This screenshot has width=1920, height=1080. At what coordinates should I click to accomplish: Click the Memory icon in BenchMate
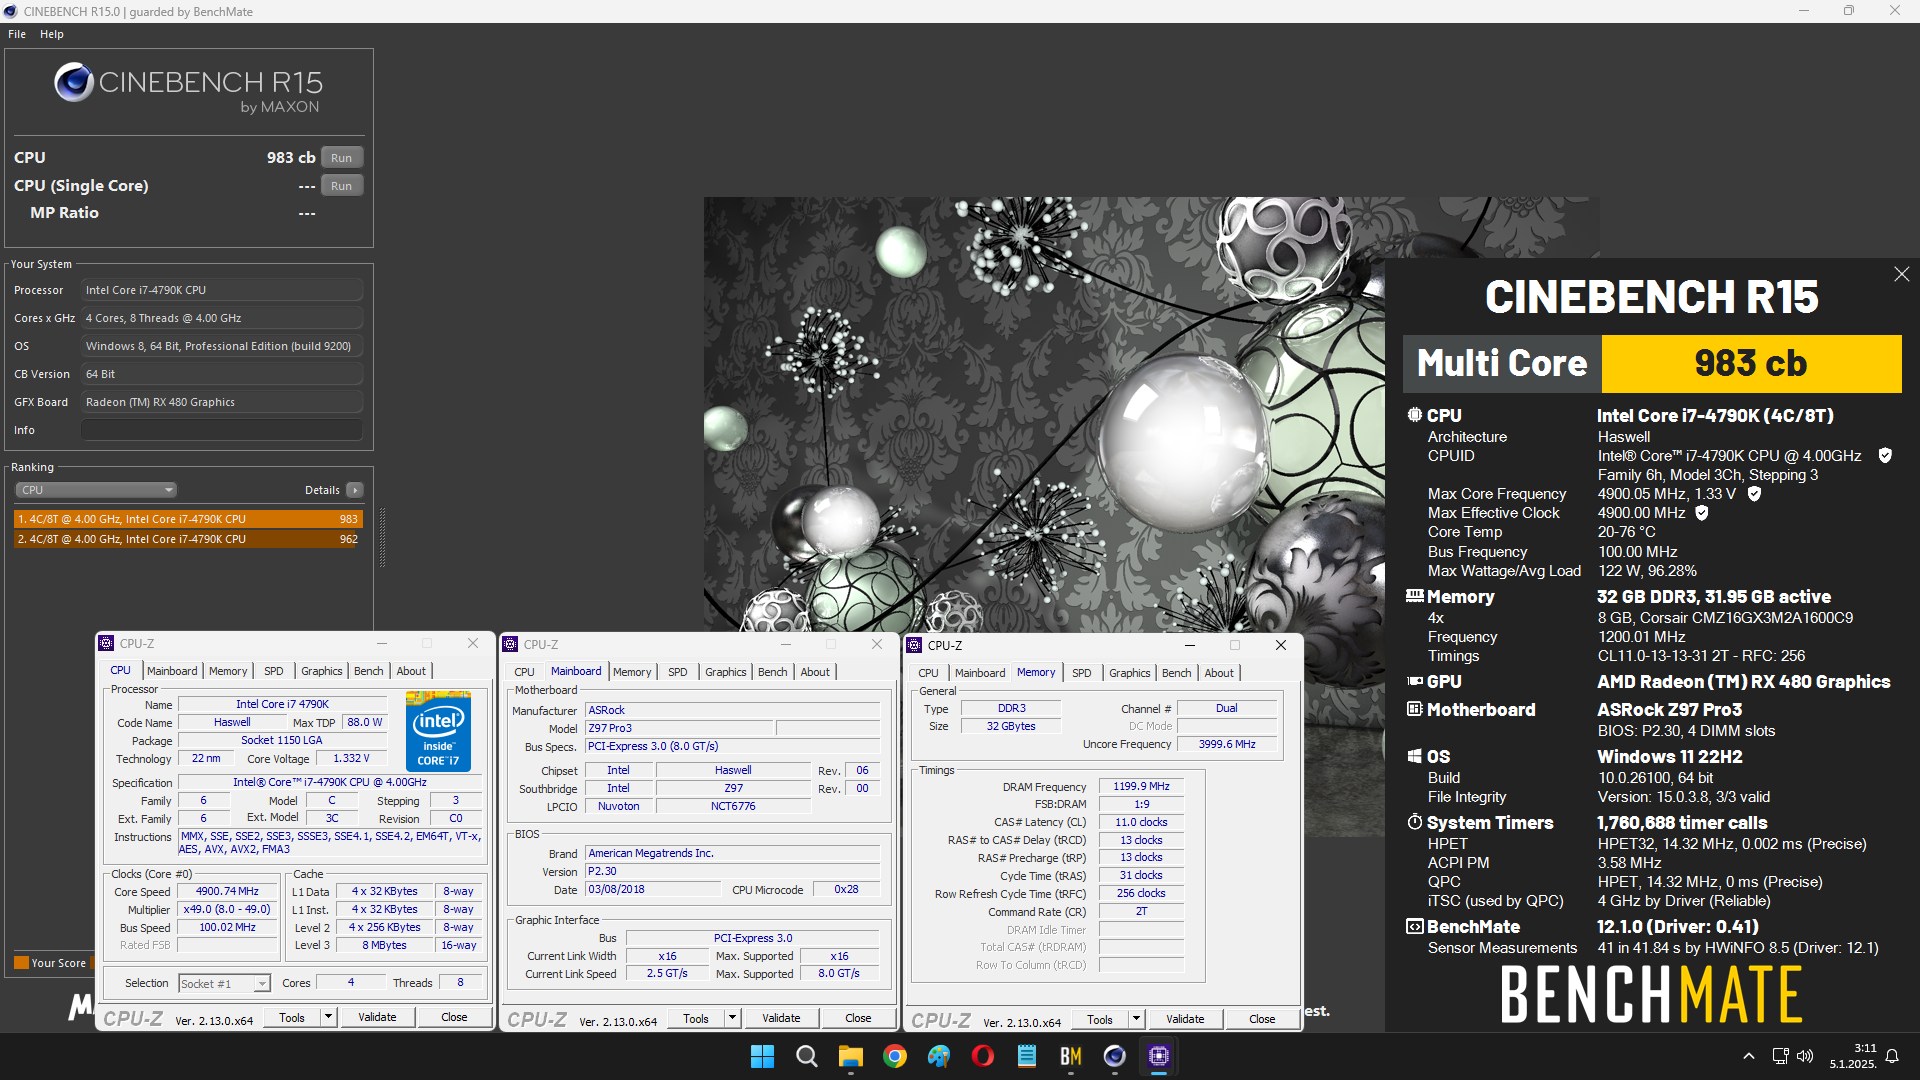(x=1414, y=596)
